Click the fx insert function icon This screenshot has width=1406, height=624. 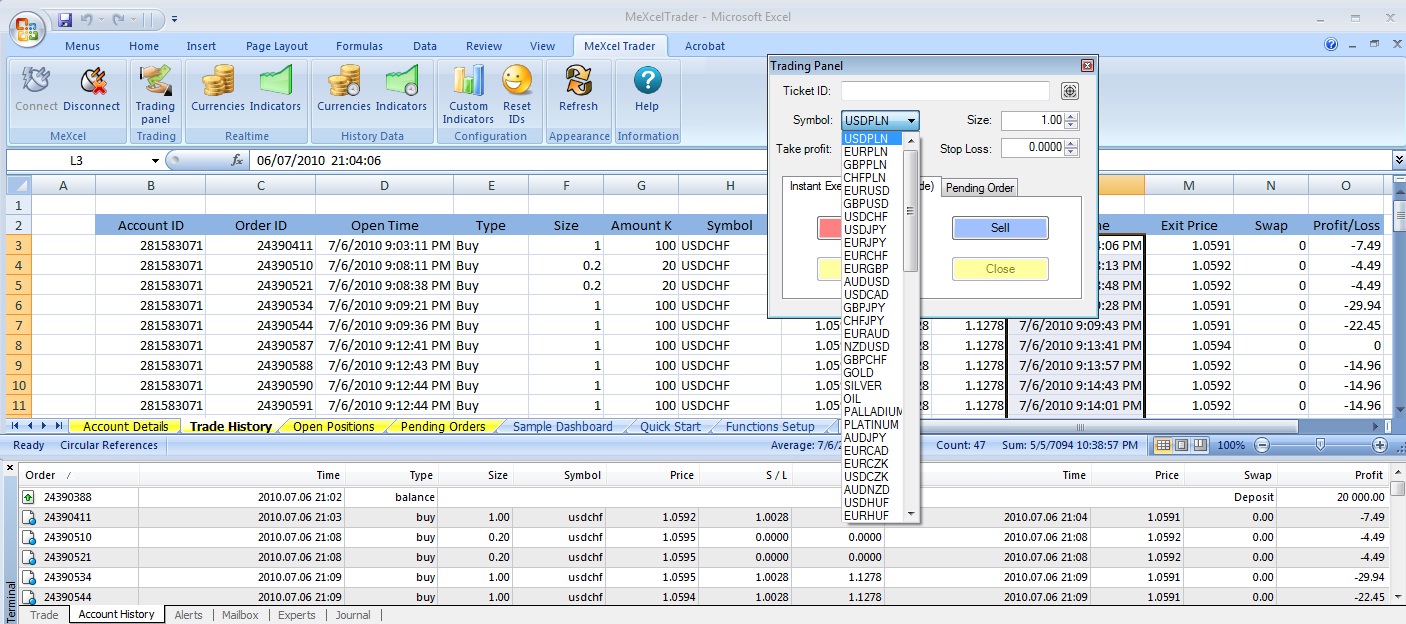point(237,160)
